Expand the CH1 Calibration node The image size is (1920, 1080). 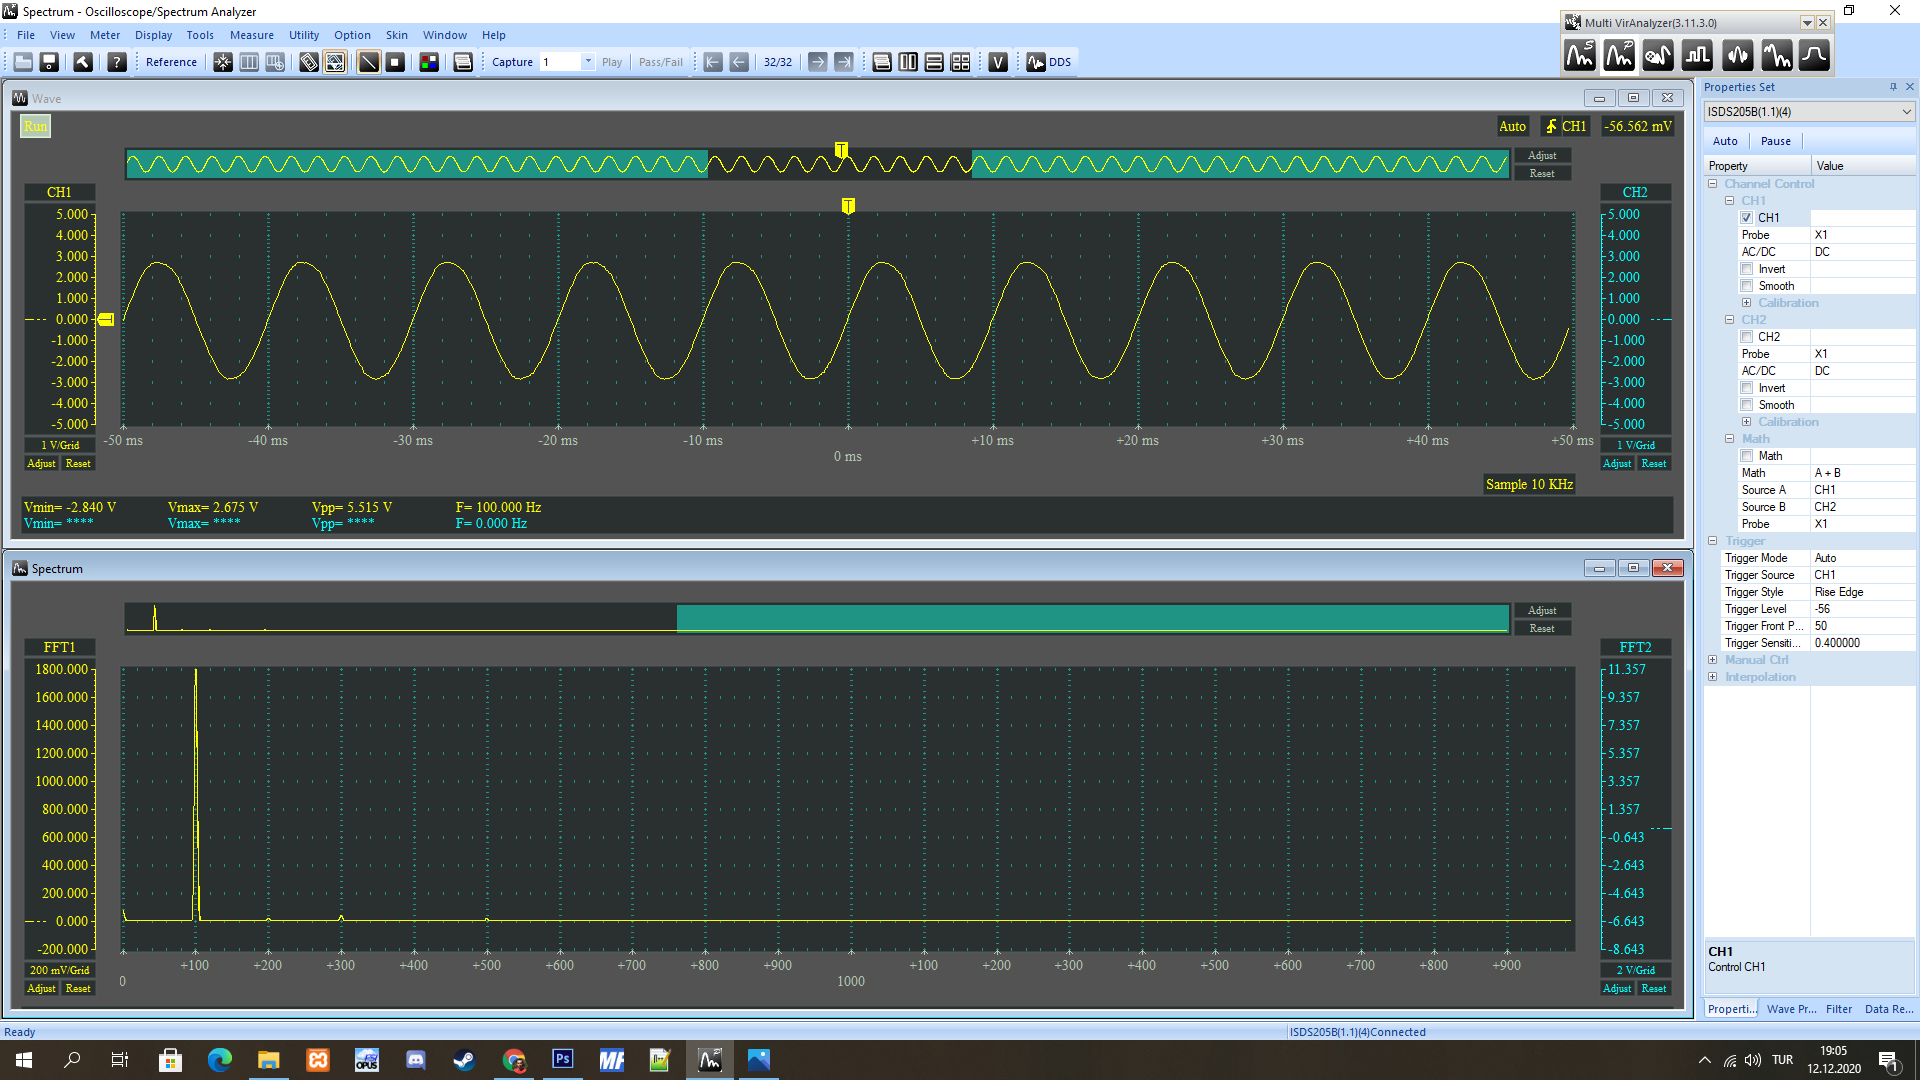point(1746,303)
